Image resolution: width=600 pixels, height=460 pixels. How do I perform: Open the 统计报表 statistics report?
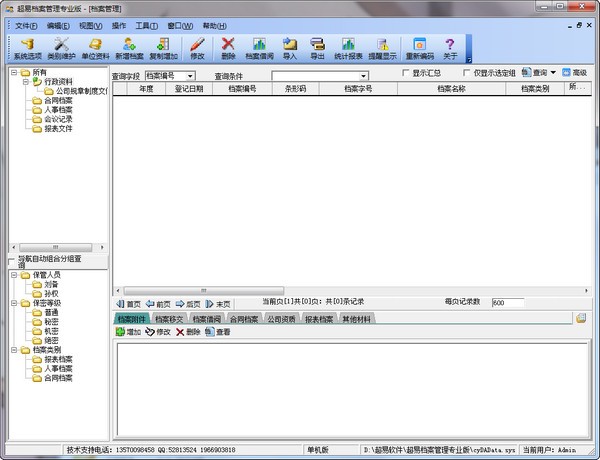tap(348, 48)
